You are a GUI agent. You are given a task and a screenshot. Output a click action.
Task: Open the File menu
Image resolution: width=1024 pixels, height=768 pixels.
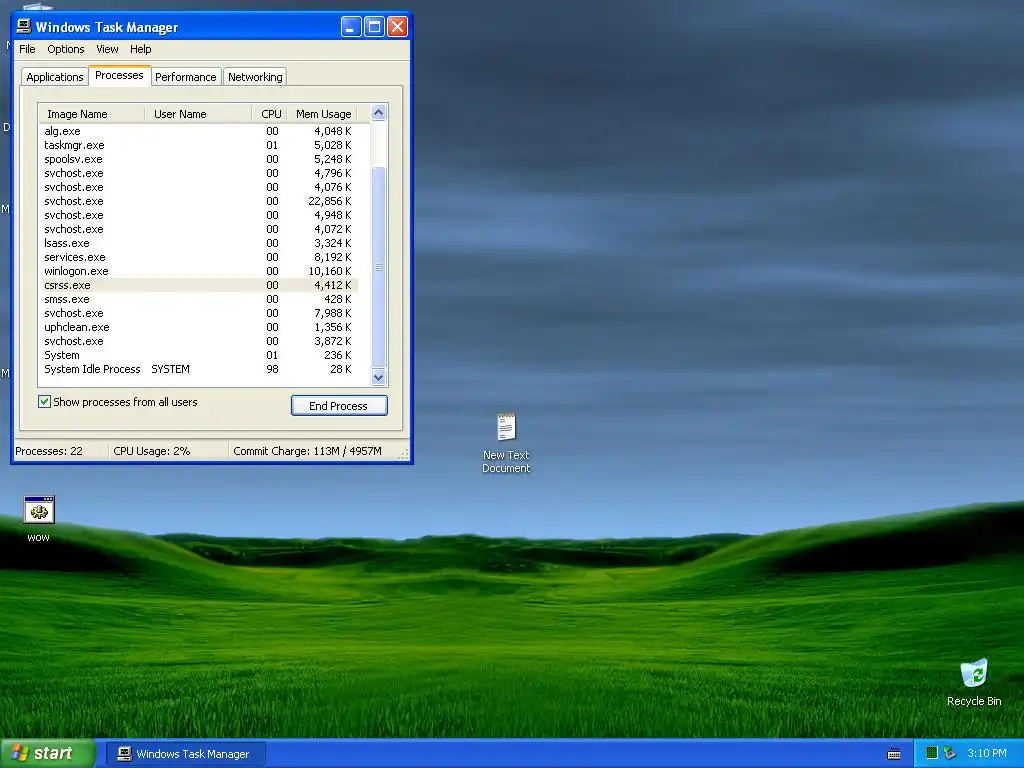pyautogui.click(x=27, y=49)
